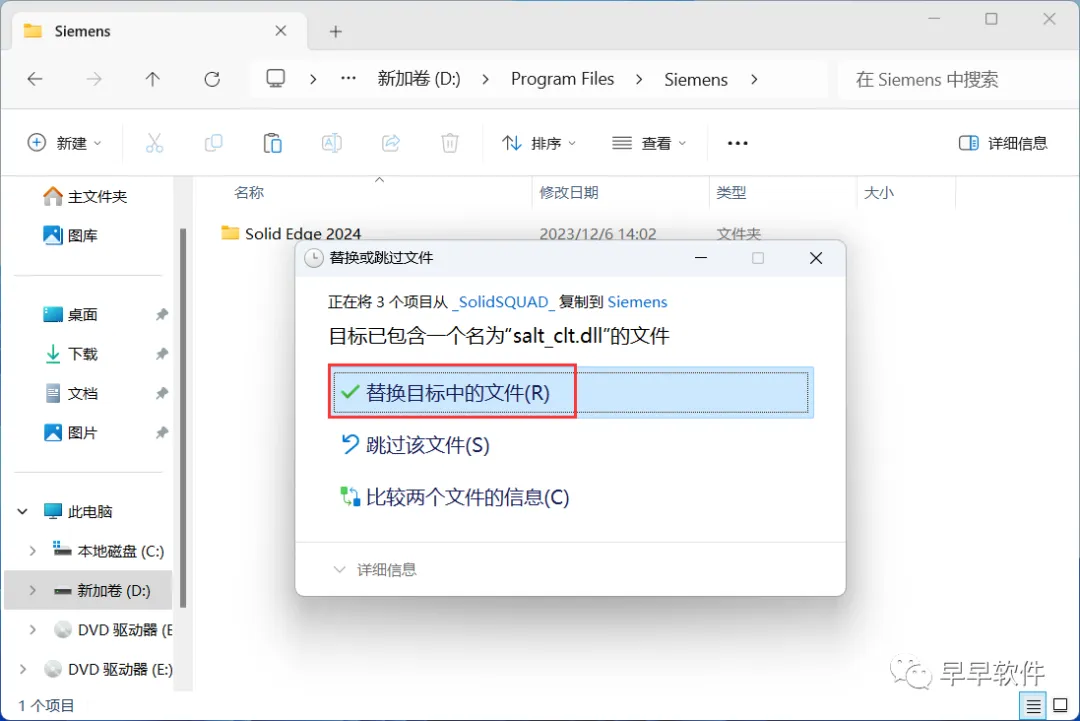This screenshot has height=721, width=1080.
Task: Sort by 大小 column header
Action: click(879, 193)
